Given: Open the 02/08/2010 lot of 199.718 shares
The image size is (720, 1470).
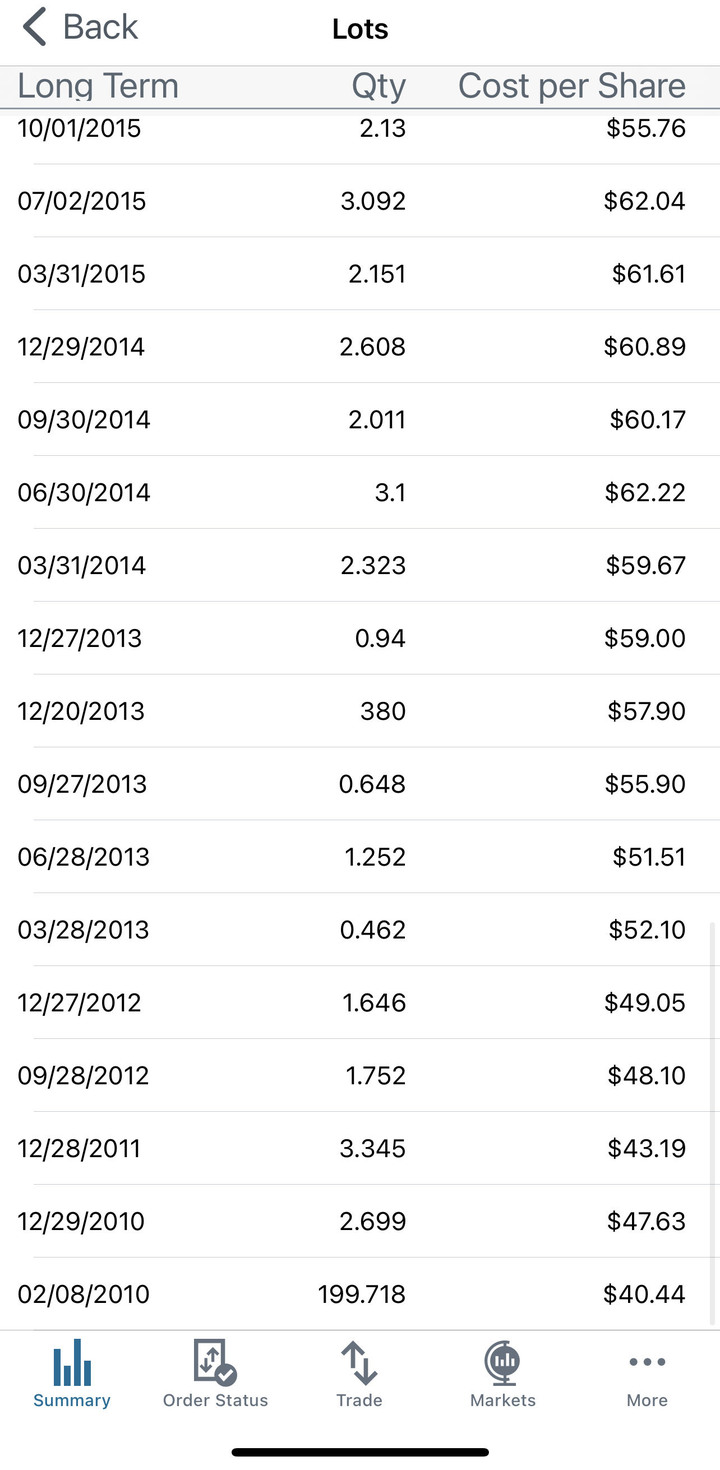Looking at the screenshot, I should (x=360, y=1294).
